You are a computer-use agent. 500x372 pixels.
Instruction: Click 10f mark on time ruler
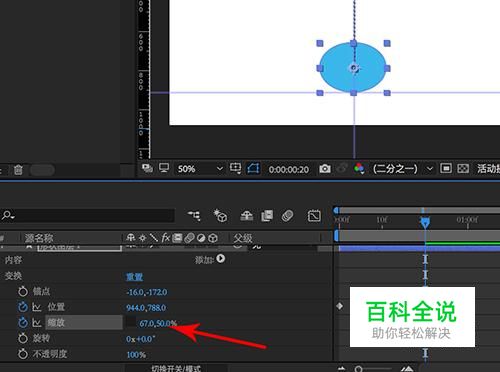382,220
